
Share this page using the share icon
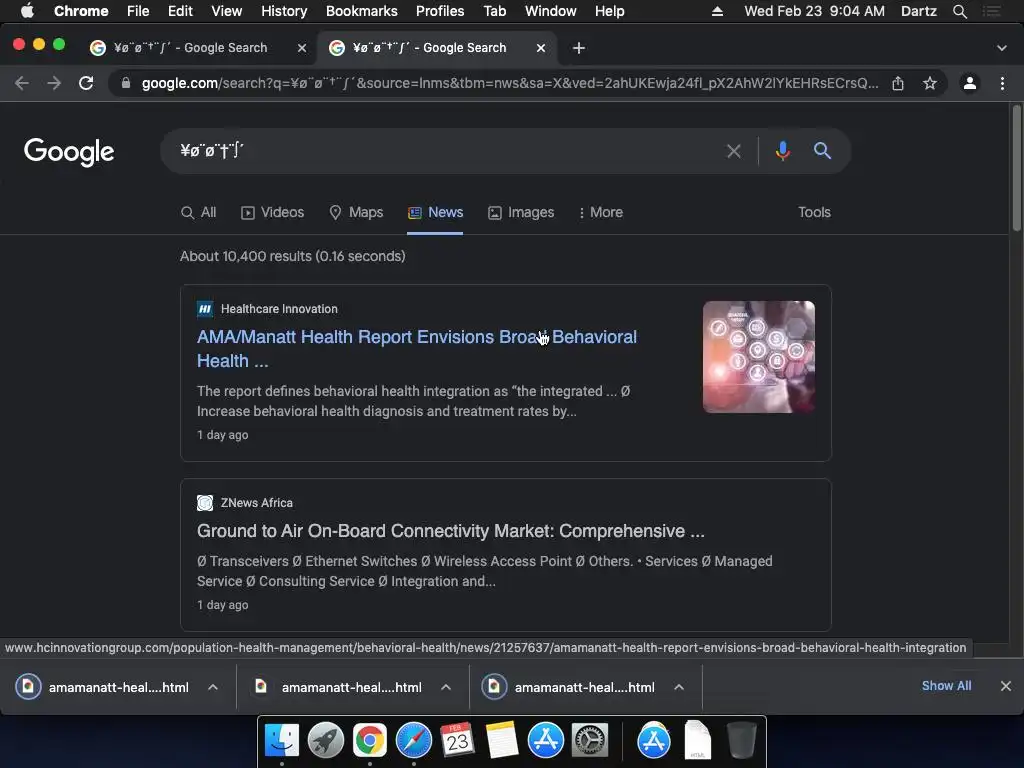(898, 83)
